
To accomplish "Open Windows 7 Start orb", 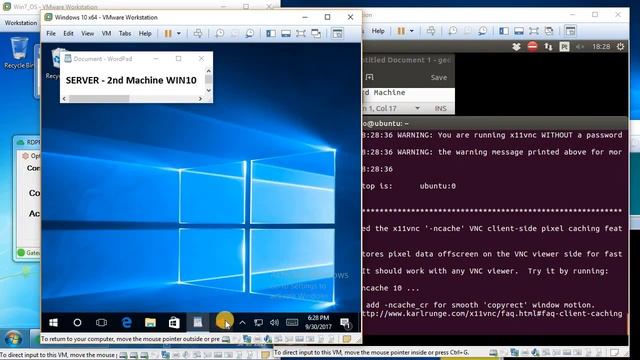I will (x=13, y=338).
